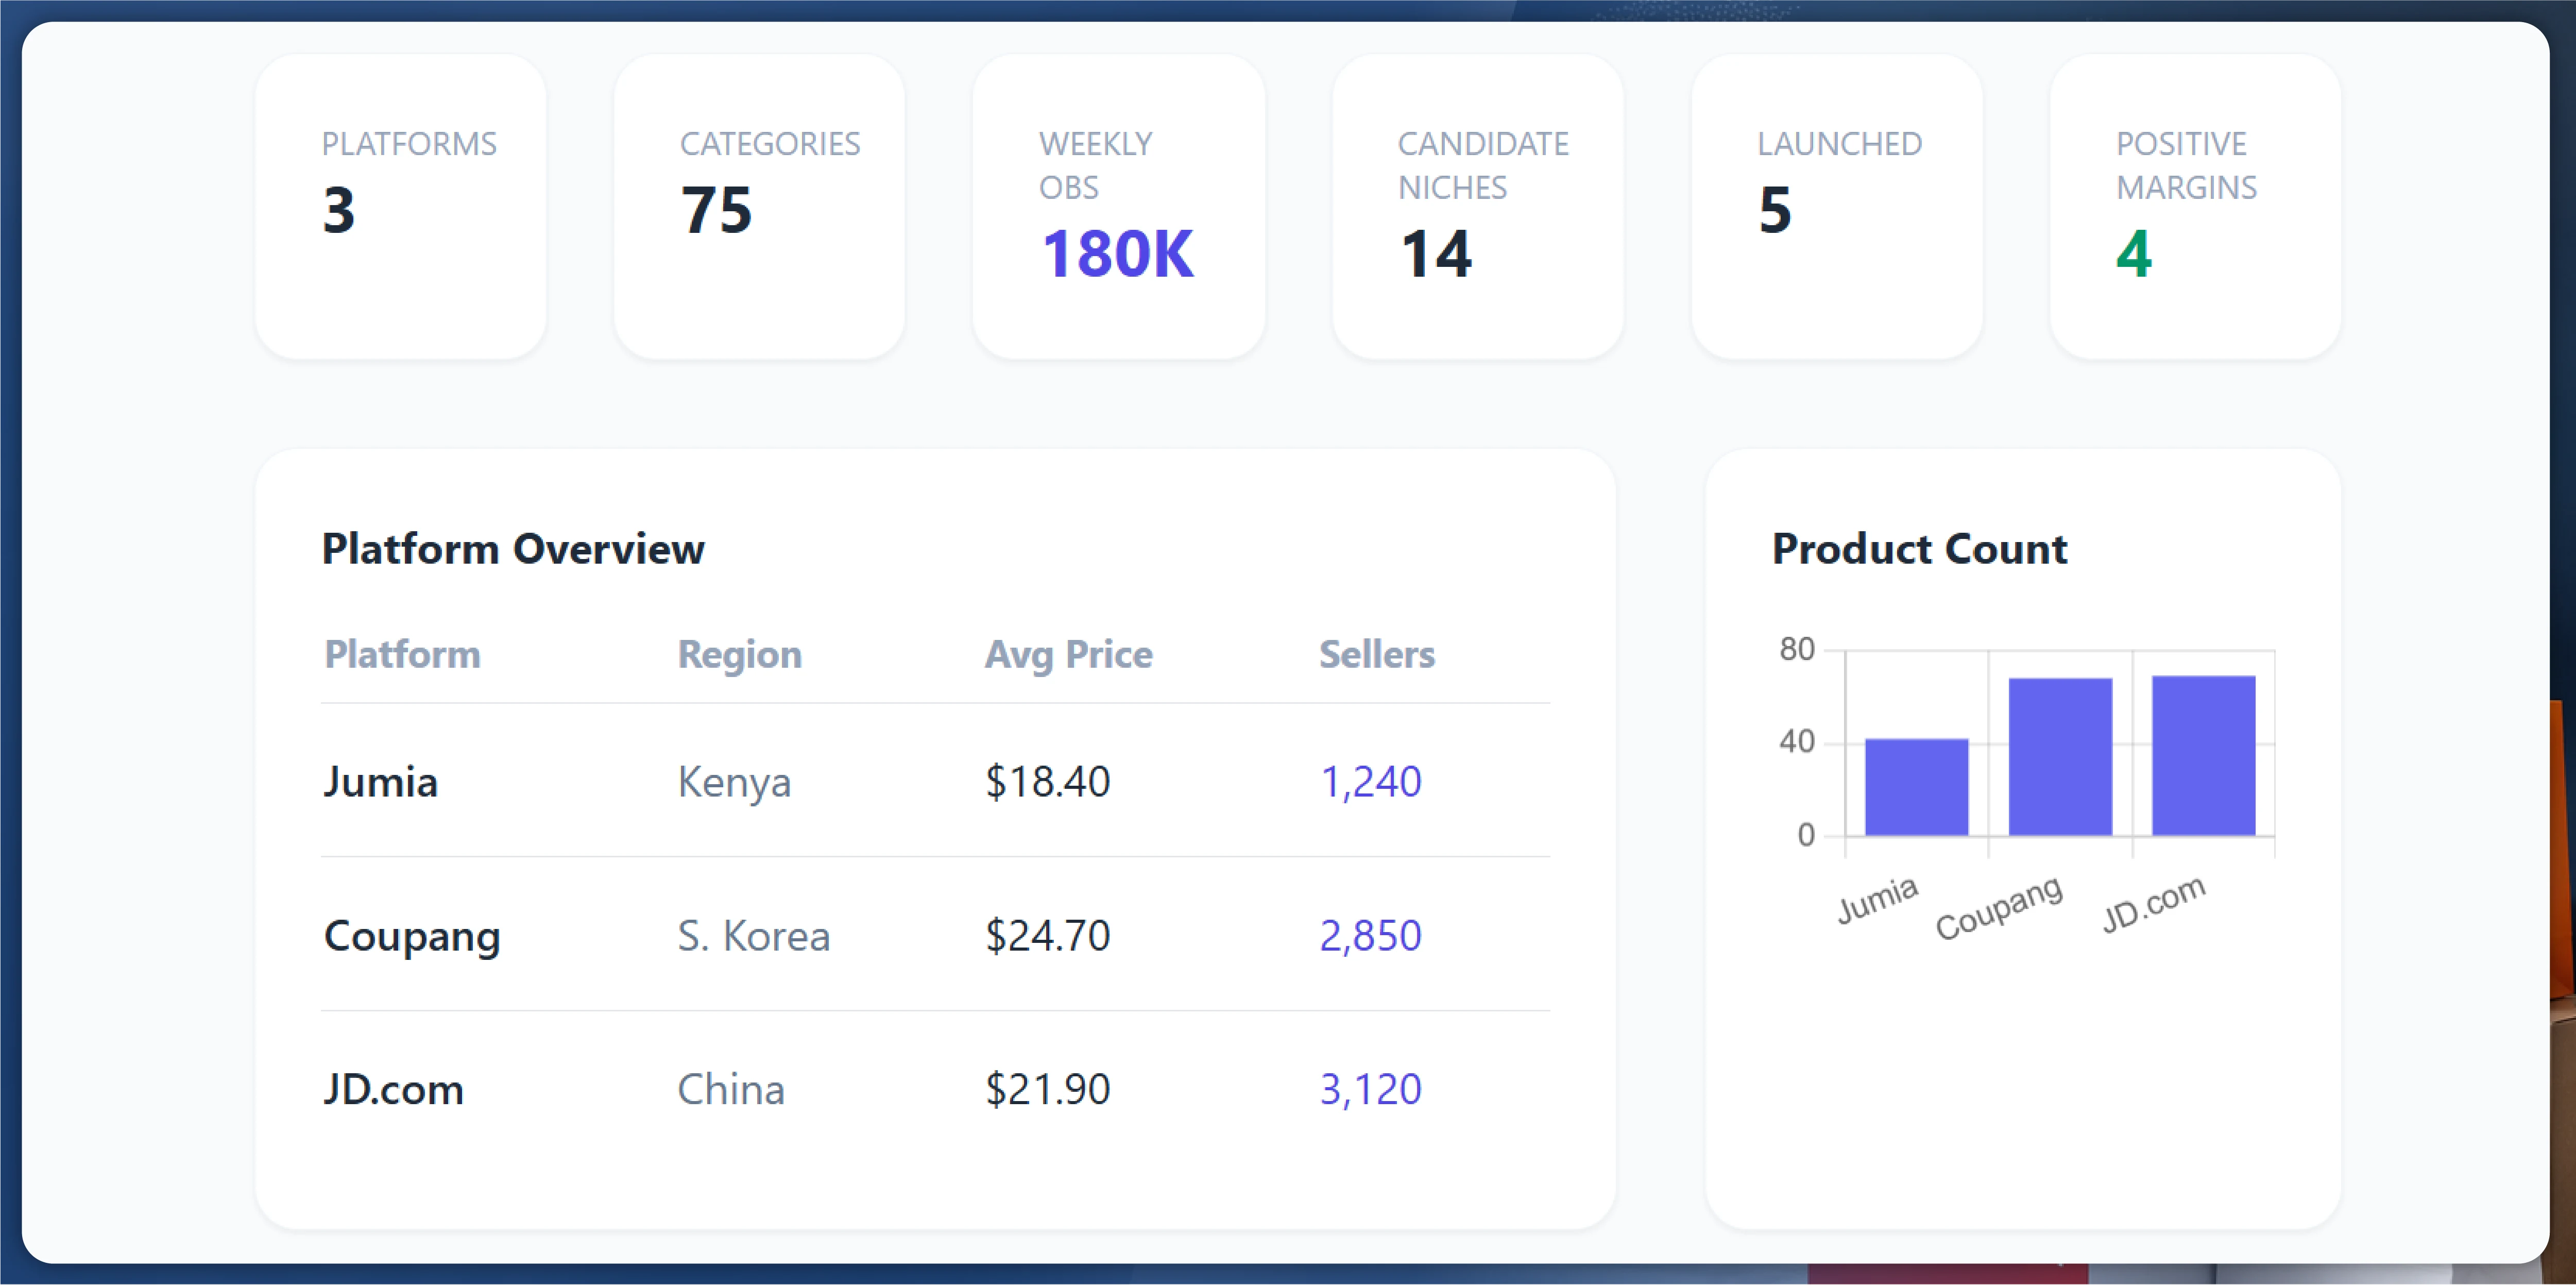Click the Platform column header
This screenshot has width=2576, height=1285.
coord(402,654)
